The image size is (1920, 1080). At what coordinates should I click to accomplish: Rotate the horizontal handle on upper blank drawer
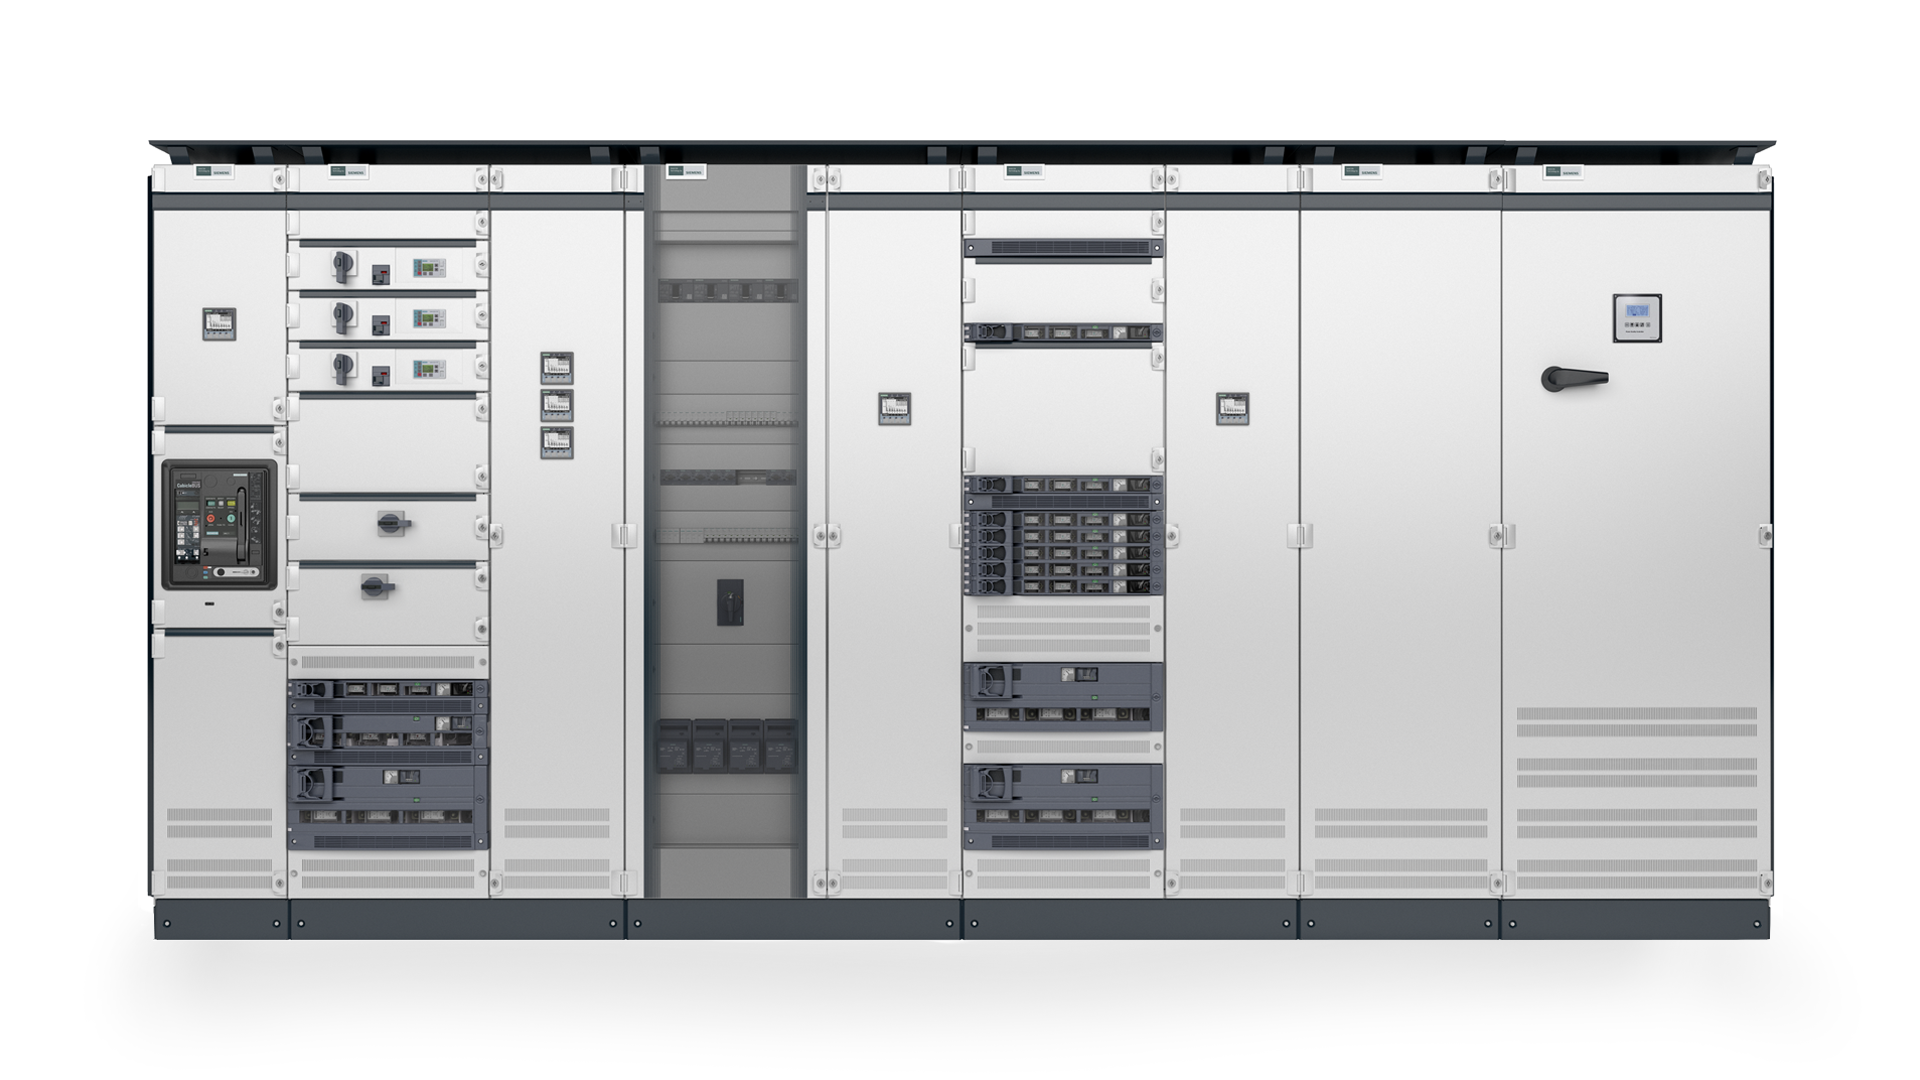(393, 522)
